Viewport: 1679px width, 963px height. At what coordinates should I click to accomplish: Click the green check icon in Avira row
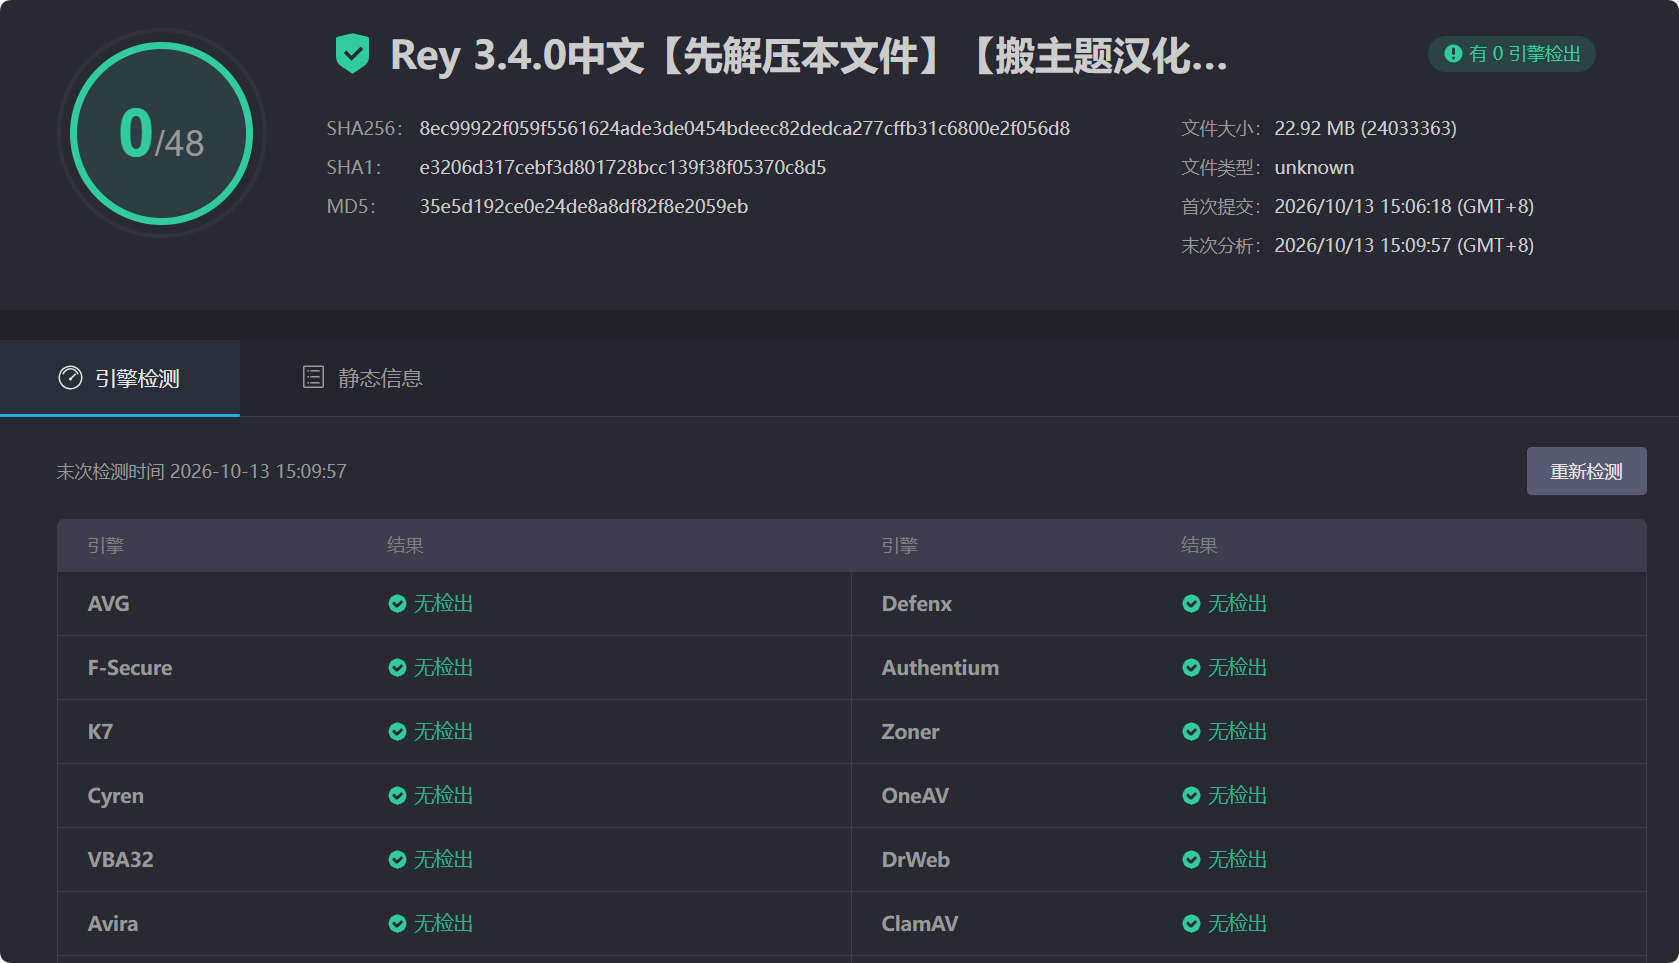(x=397, y=924)
